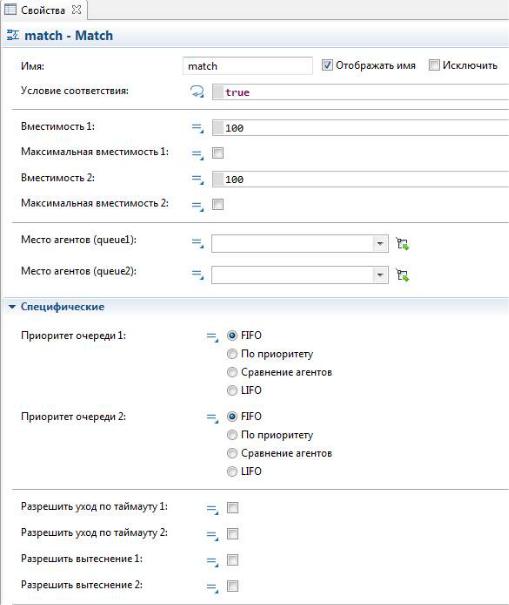Click the Имя text field containing match
The image size is (509, 605).
click(x=247, y=66)
